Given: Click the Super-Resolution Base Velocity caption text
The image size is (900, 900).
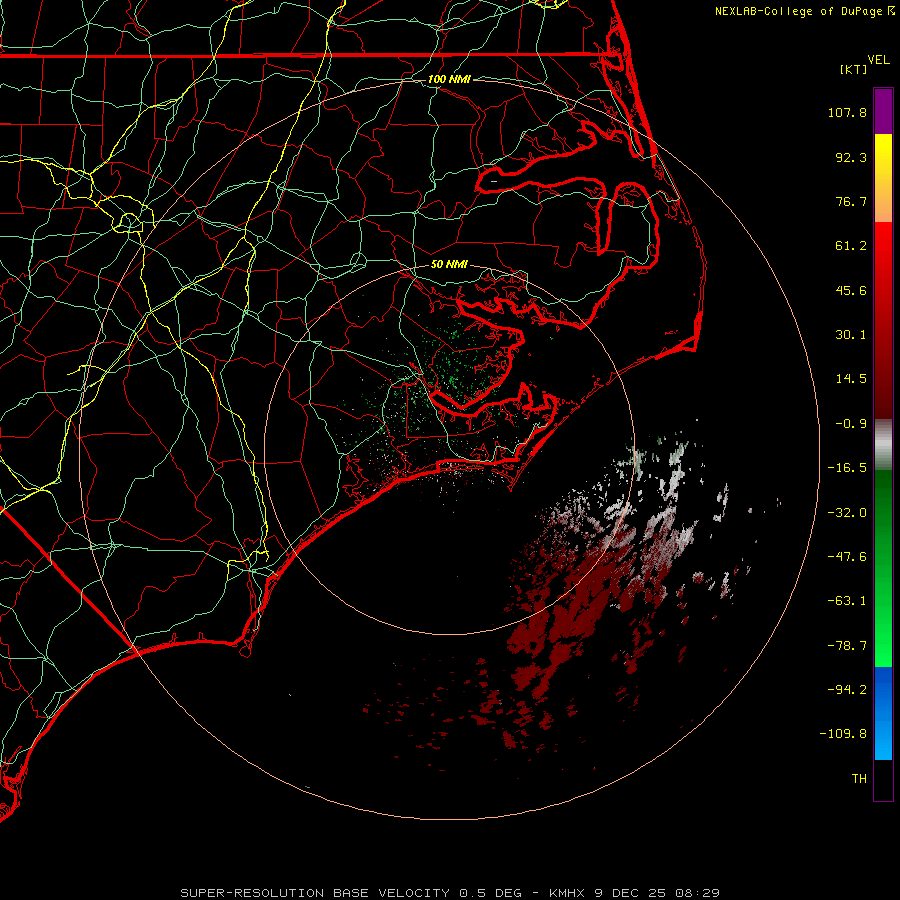Looking at the screenshot, I should coord(315,893).
